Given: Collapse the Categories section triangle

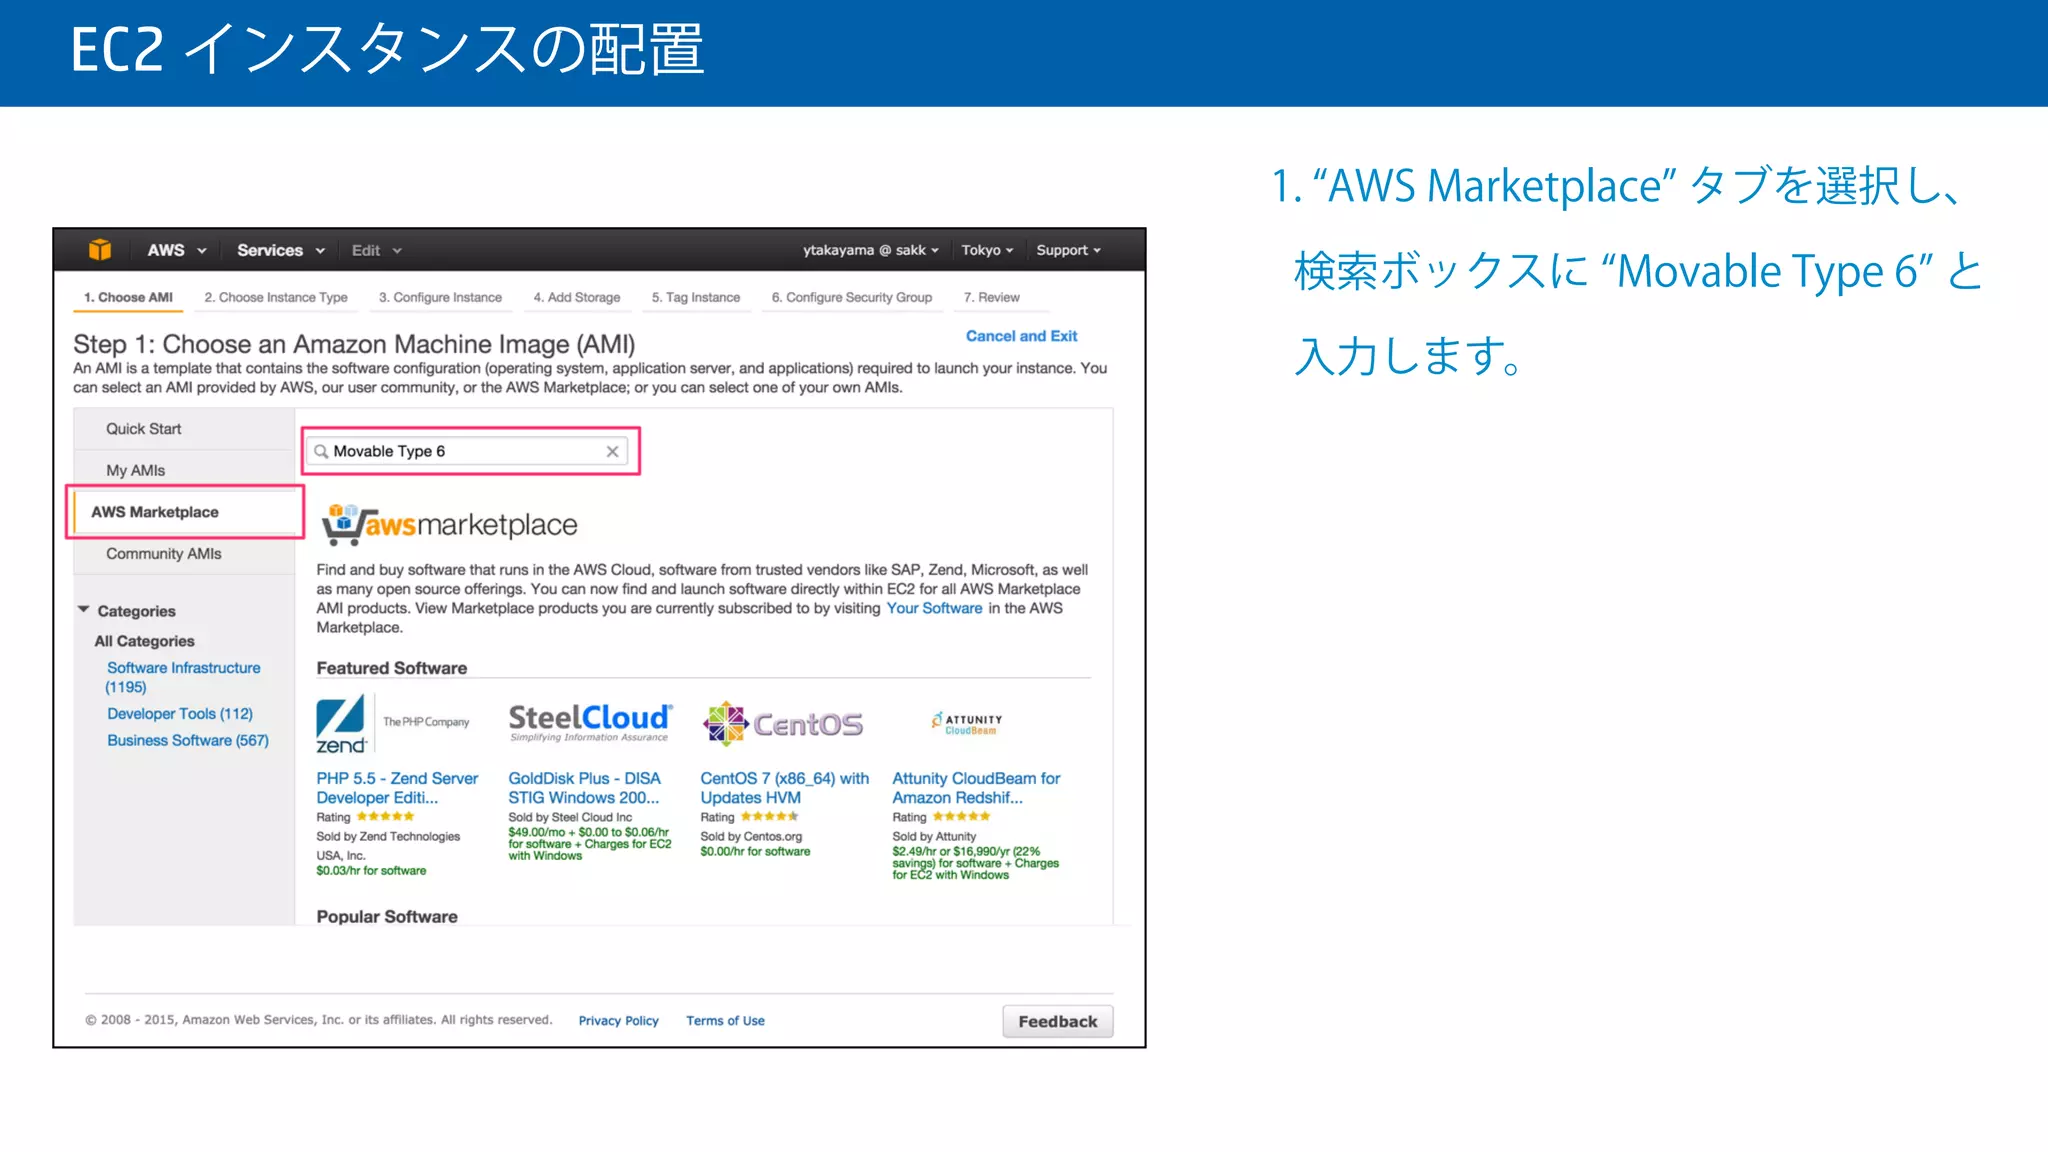Looking at the screenshot, I should pos(84,609).
